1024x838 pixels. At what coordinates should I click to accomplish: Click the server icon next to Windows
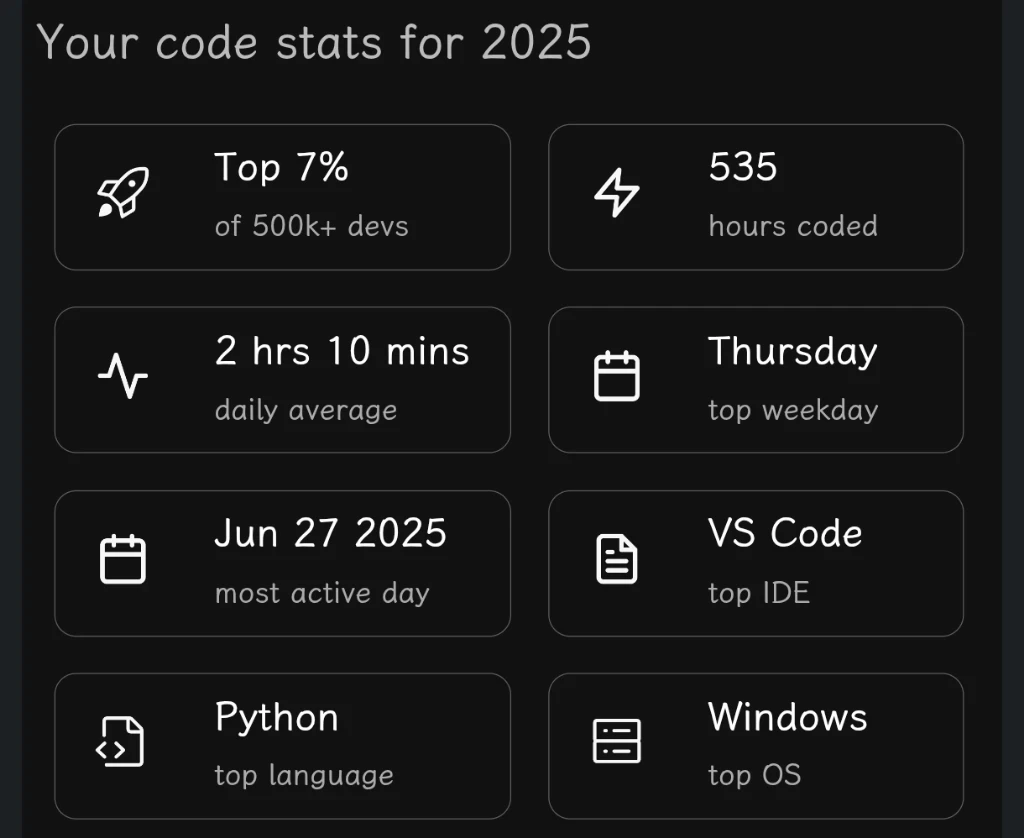[616, 741]
